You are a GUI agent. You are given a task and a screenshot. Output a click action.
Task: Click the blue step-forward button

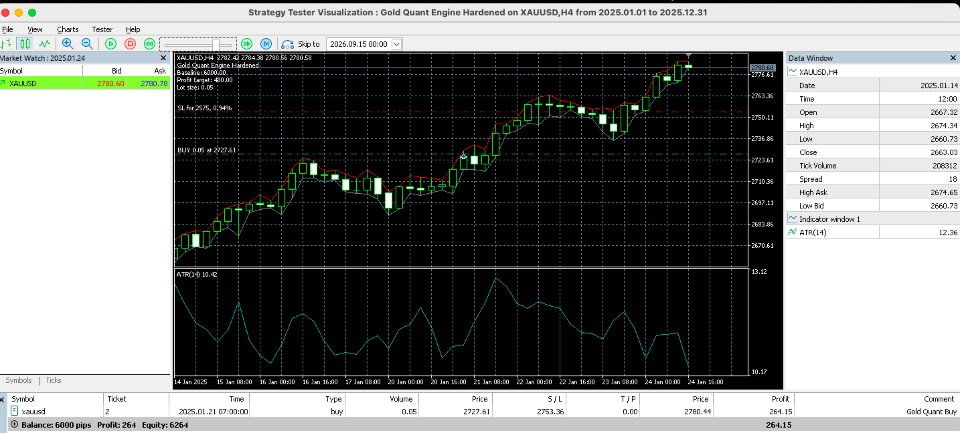pos(266,43)
